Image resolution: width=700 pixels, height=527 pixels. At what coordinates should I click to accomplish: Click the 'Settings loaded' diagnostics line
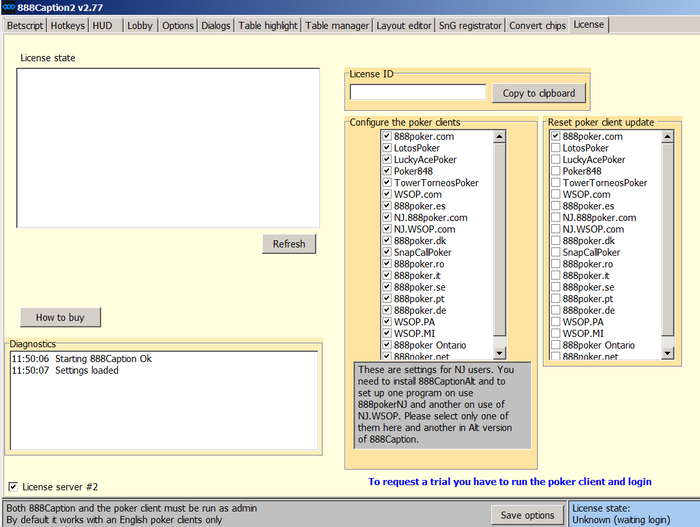pos(65,370)
